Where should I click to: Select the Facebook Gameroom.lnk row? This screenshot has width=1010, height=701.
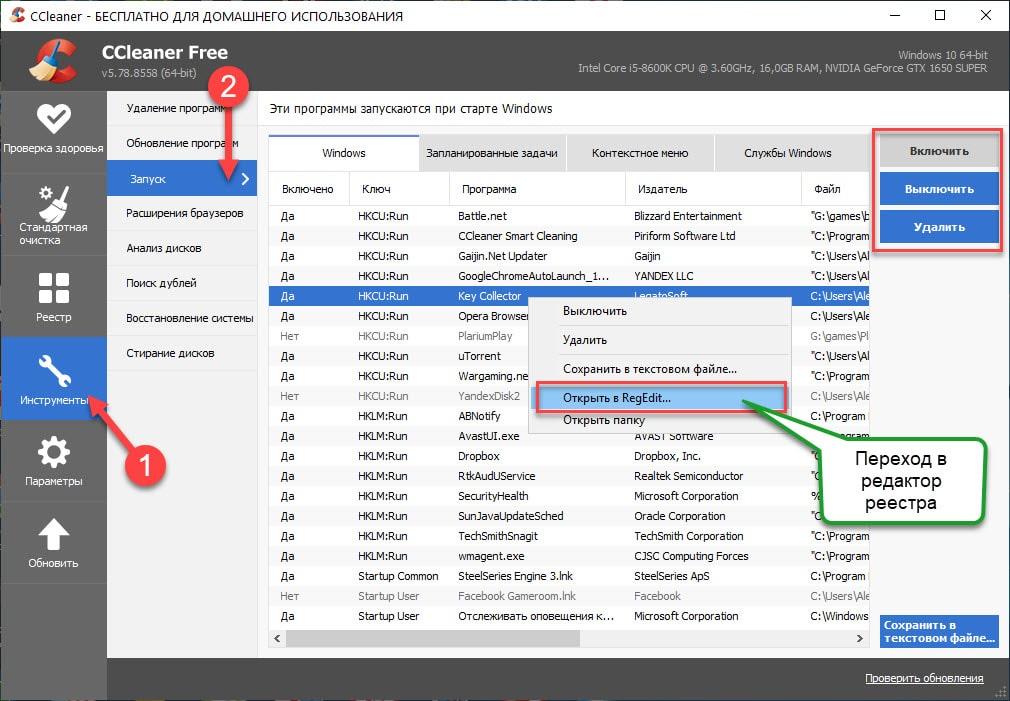569,596
